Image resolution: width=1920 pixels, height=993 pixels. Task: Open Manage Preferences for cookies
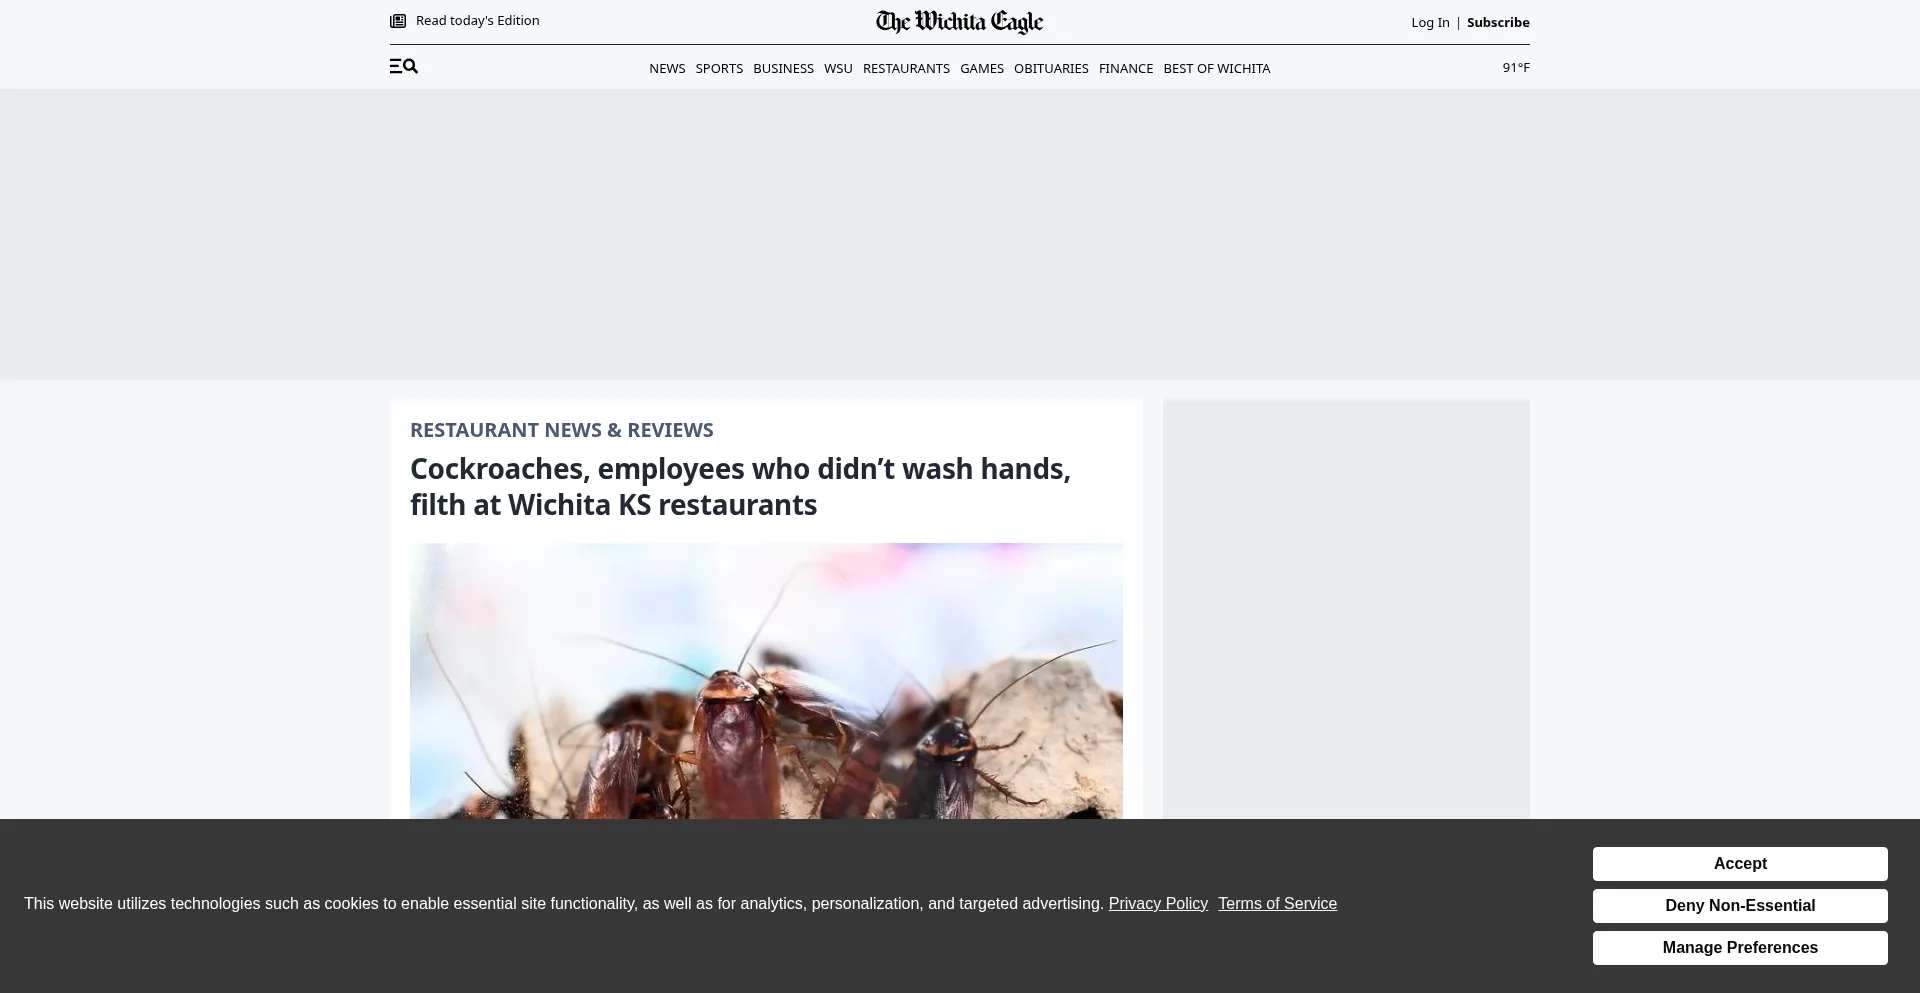(1740, 948)
